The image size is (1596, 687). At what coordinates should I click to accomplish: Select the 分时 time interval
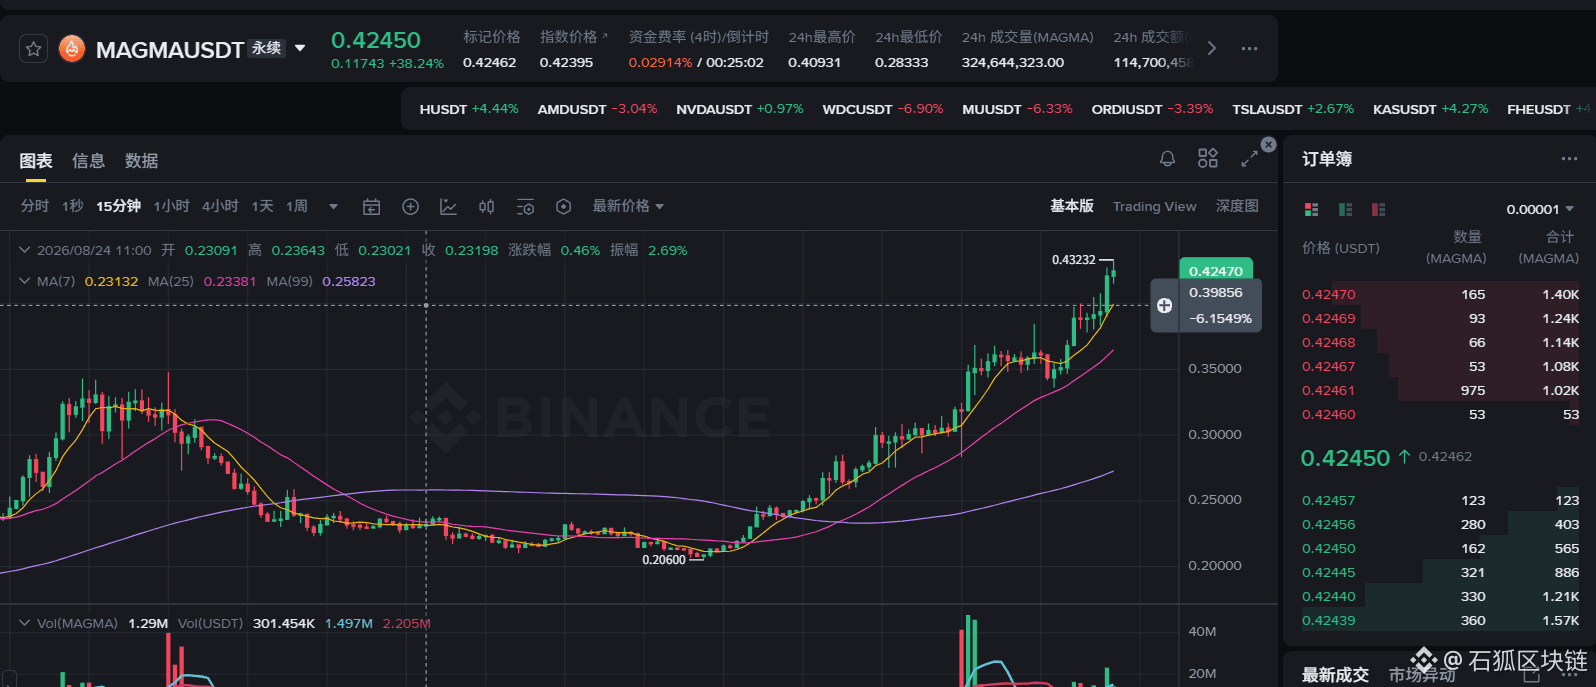[35, 206]
